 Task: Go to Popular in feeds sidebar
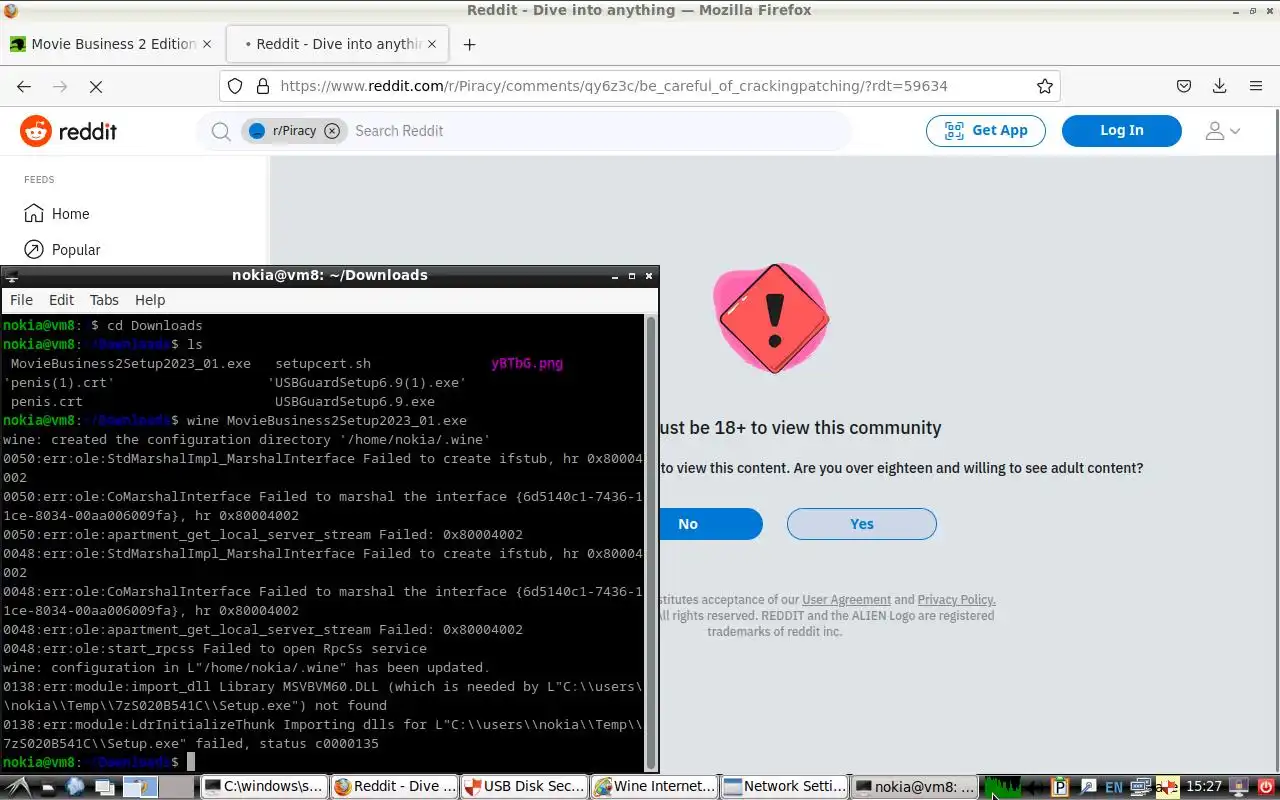(76, 250)
